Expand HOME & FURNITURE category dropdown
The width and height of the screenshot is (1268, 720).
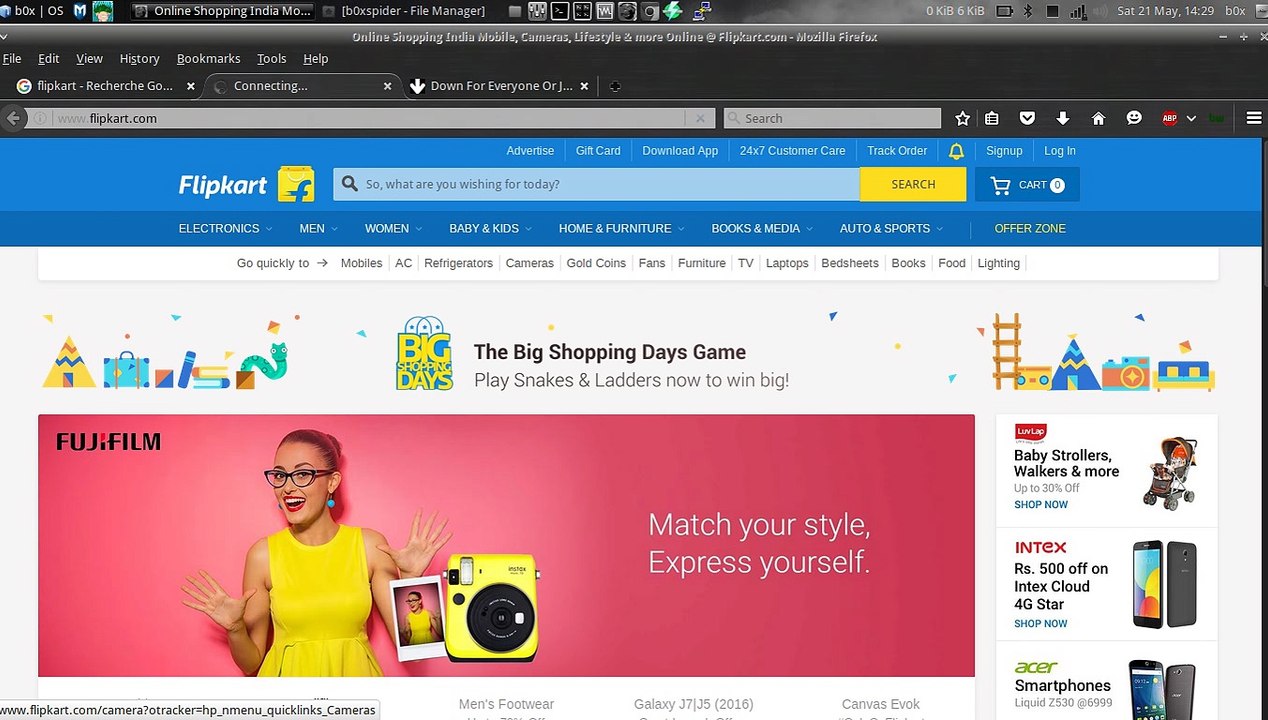click(621, 229)
